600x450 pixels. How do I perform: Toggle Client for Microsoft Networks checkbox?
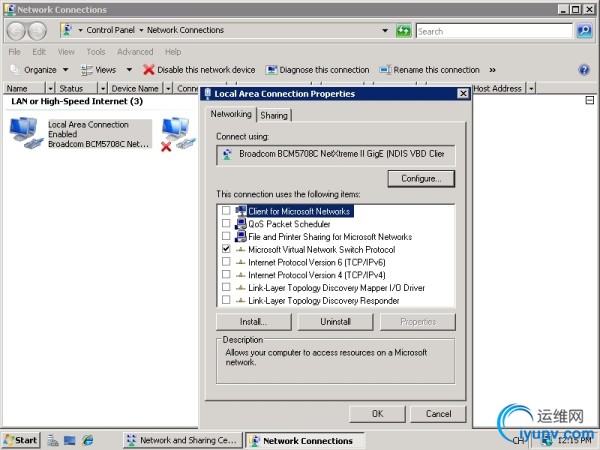pos(226,210)
